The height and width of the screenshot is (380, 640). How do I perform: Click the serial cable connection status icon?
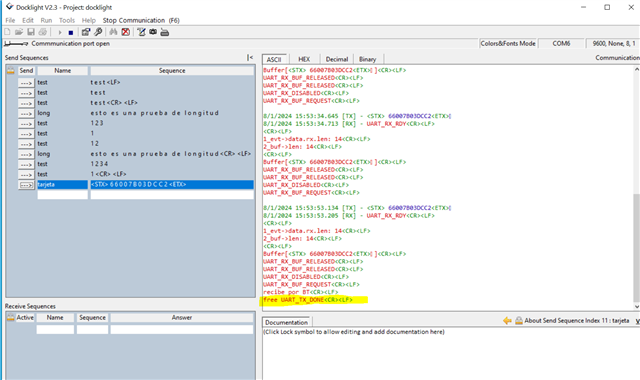point(16,44)
